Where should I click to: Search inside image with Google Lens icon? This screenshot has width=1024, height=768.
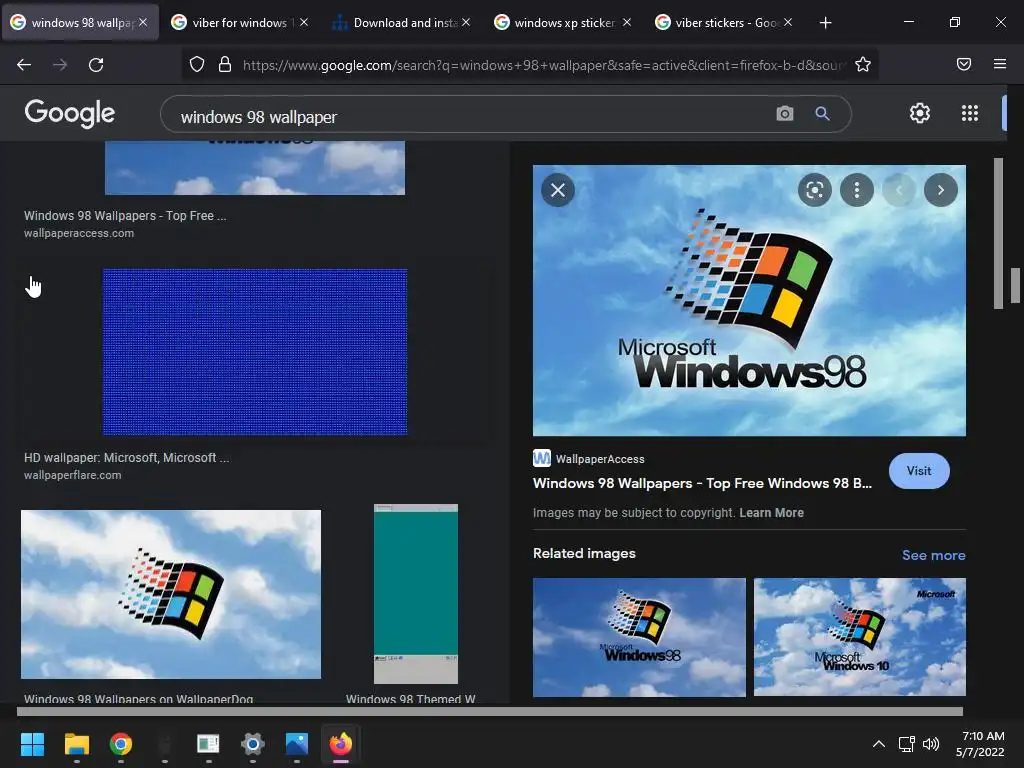pos(814,190)
